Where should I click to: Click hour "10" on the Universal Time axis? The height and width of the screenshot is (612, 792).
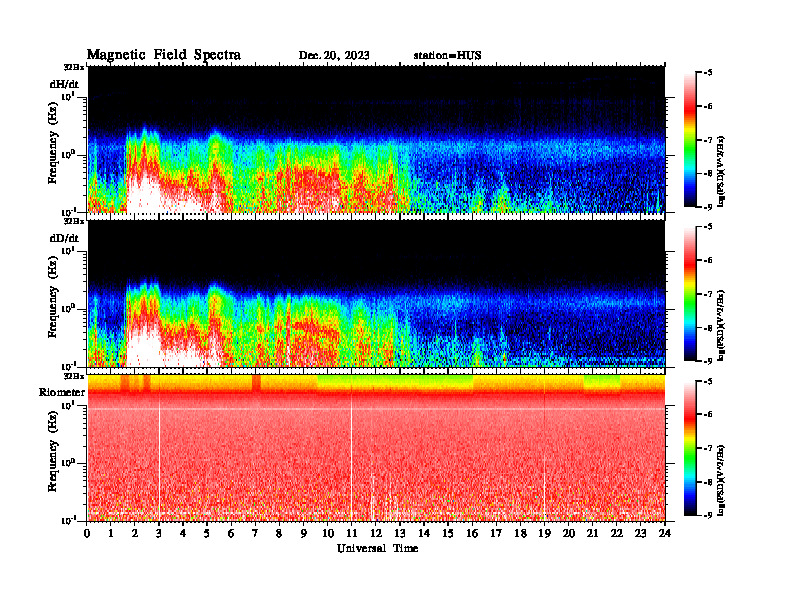click(x=328, y=533)
